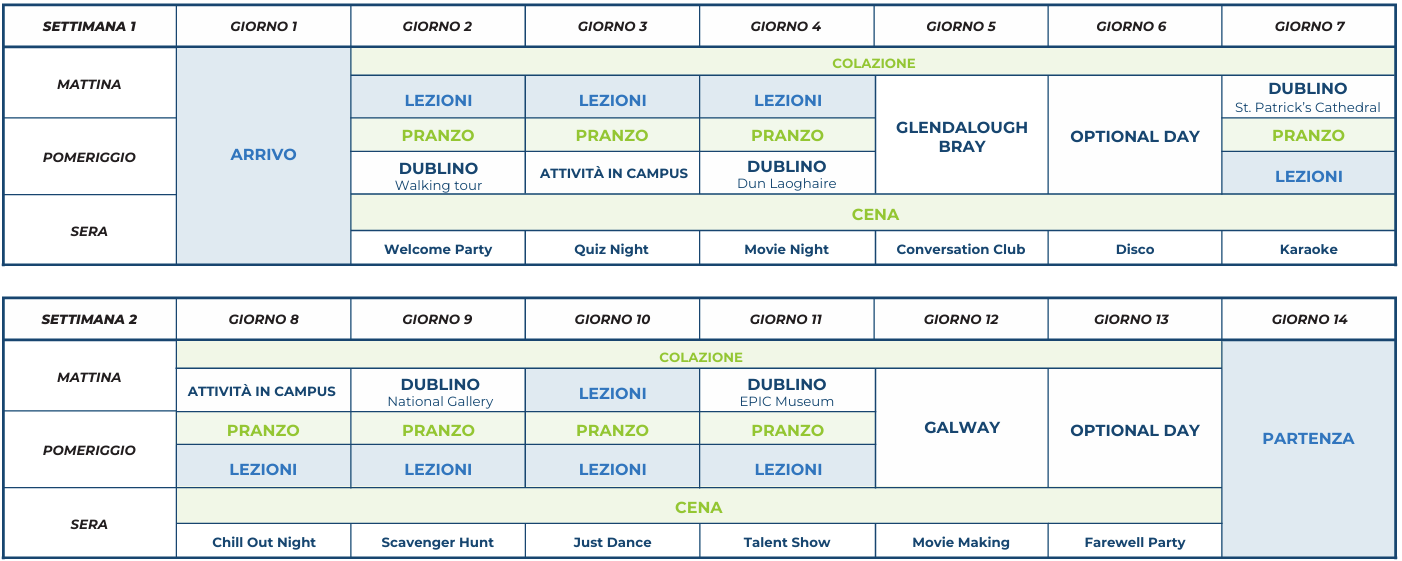
Task: Select Dublino St. Patrick's Cathedral cell
Action: (x=1308, y=97)
